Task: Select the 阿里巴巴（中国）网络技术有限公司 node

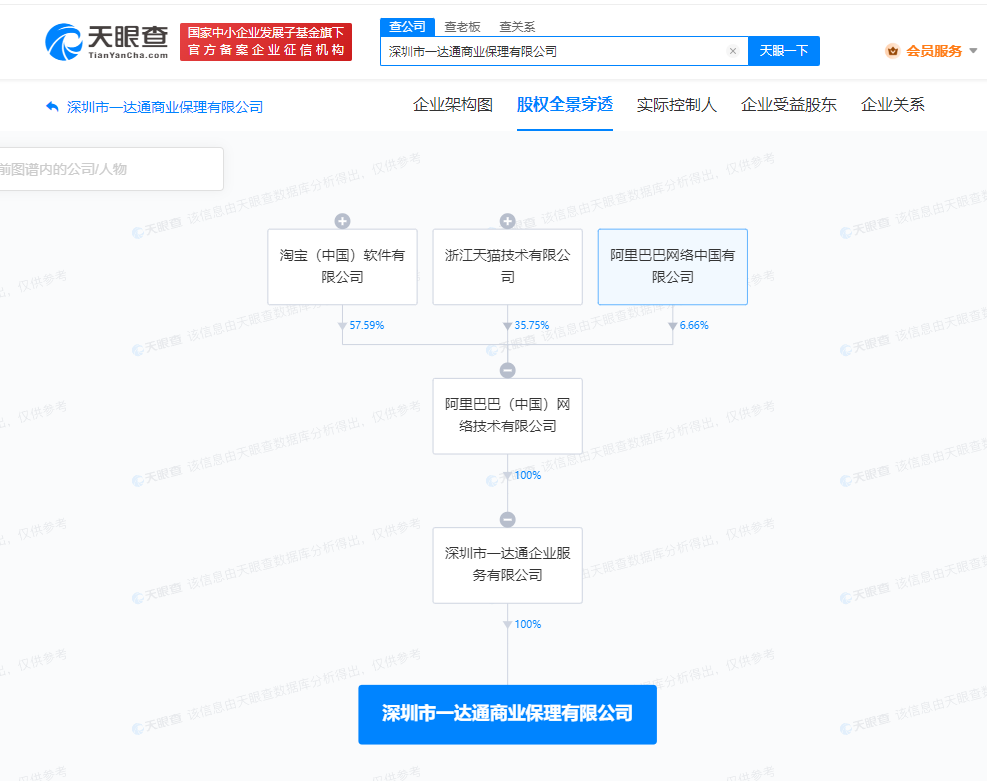Action: (507, 416)
